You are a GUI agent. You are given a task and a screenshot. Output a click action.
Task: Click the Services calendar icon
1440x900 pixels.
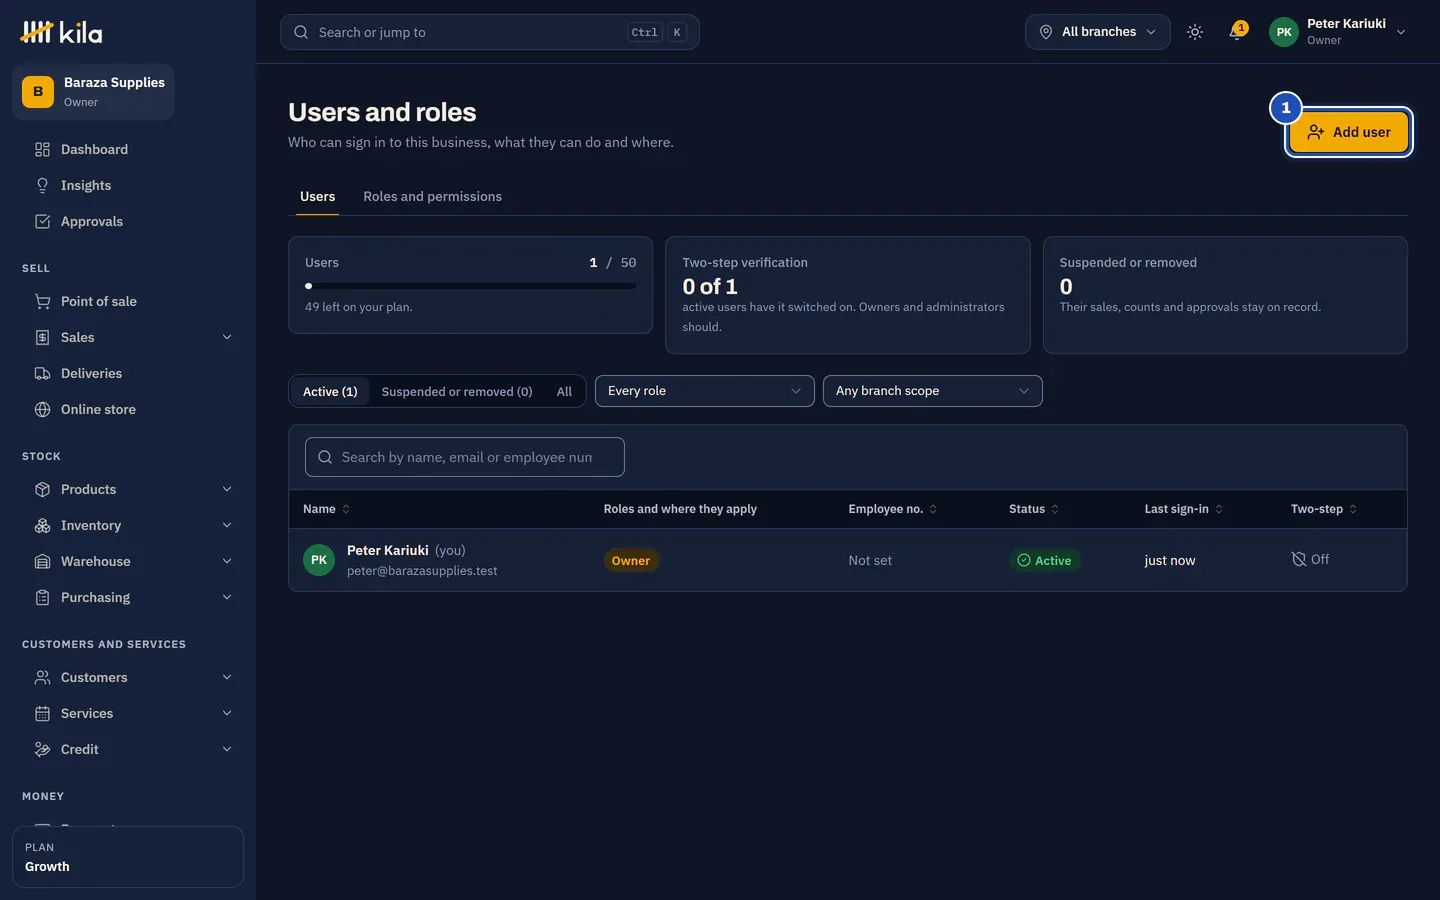pos(42,713)
